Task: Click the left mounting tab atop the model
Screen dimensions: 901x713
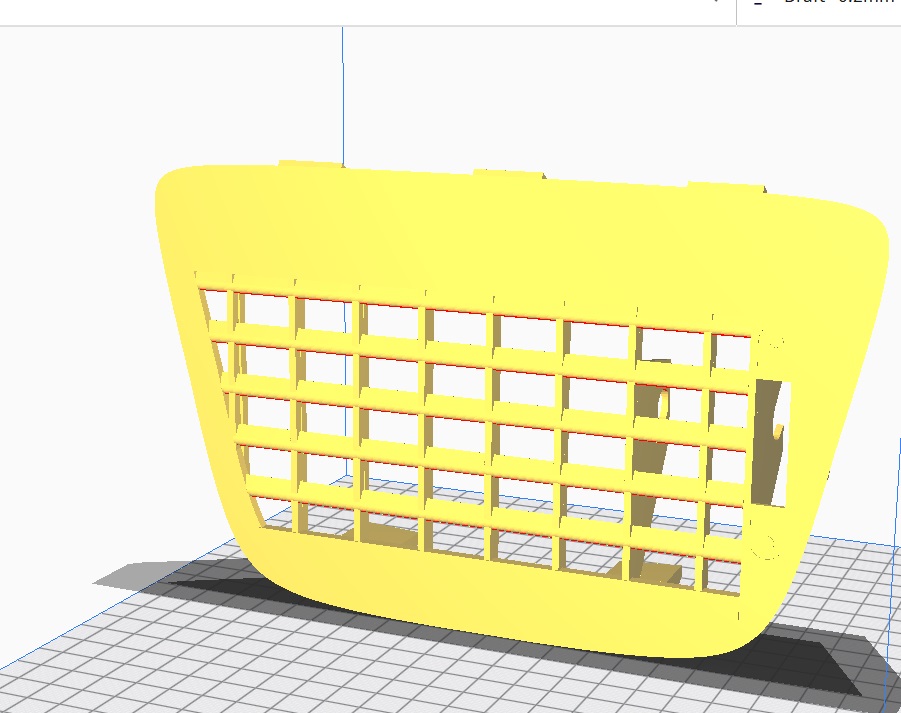Action: tap(312, 164)
